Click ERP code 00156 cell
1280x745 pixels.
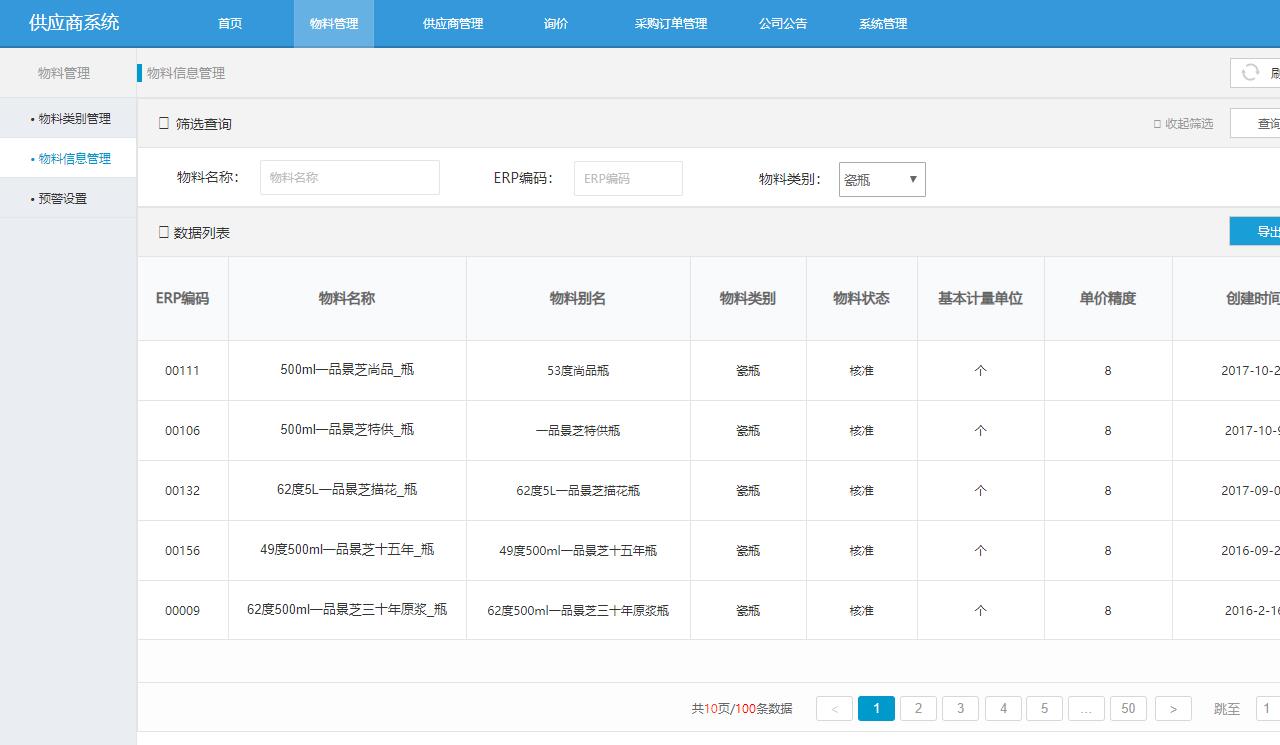[x=183, y=550]
